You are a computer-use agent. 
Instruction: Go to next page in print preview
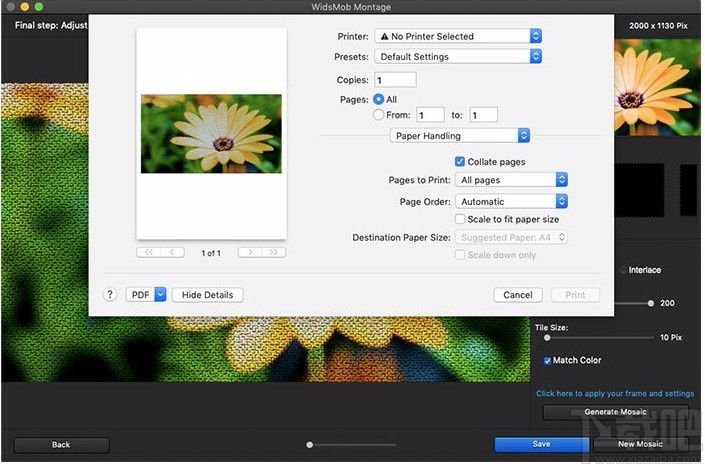point(250,252)
